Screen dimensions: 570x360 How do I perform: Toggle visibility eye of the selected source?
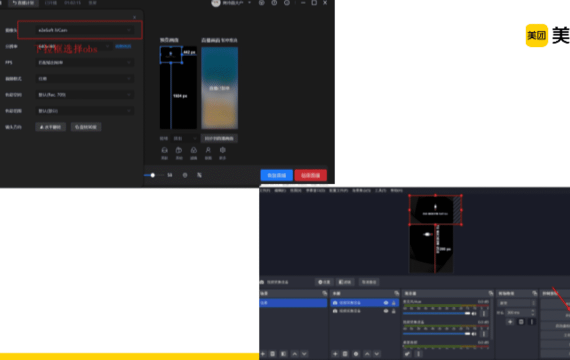pos(386,303)
